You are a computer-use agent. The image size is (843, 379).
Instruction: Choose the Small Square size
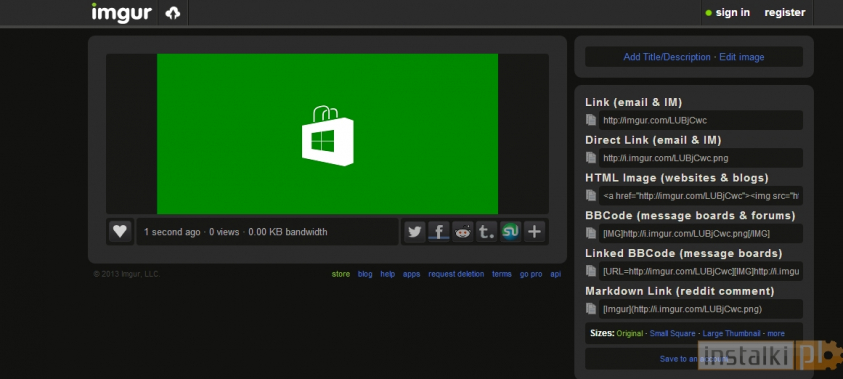[x=672, y=333]
